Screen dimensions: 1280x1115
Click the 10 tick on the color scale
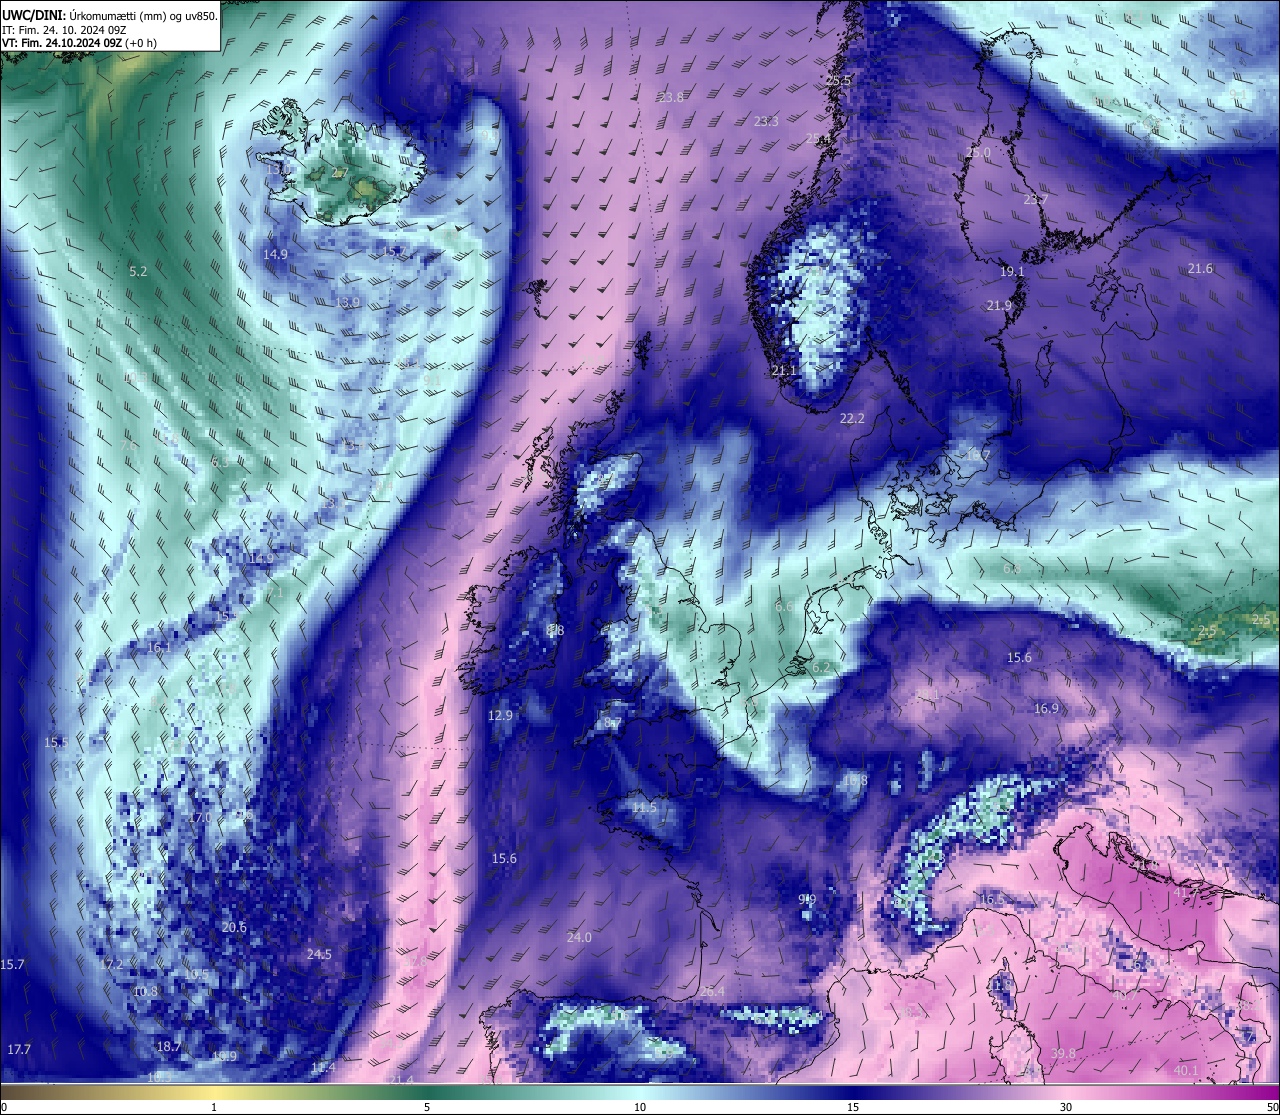[640, 1107]
